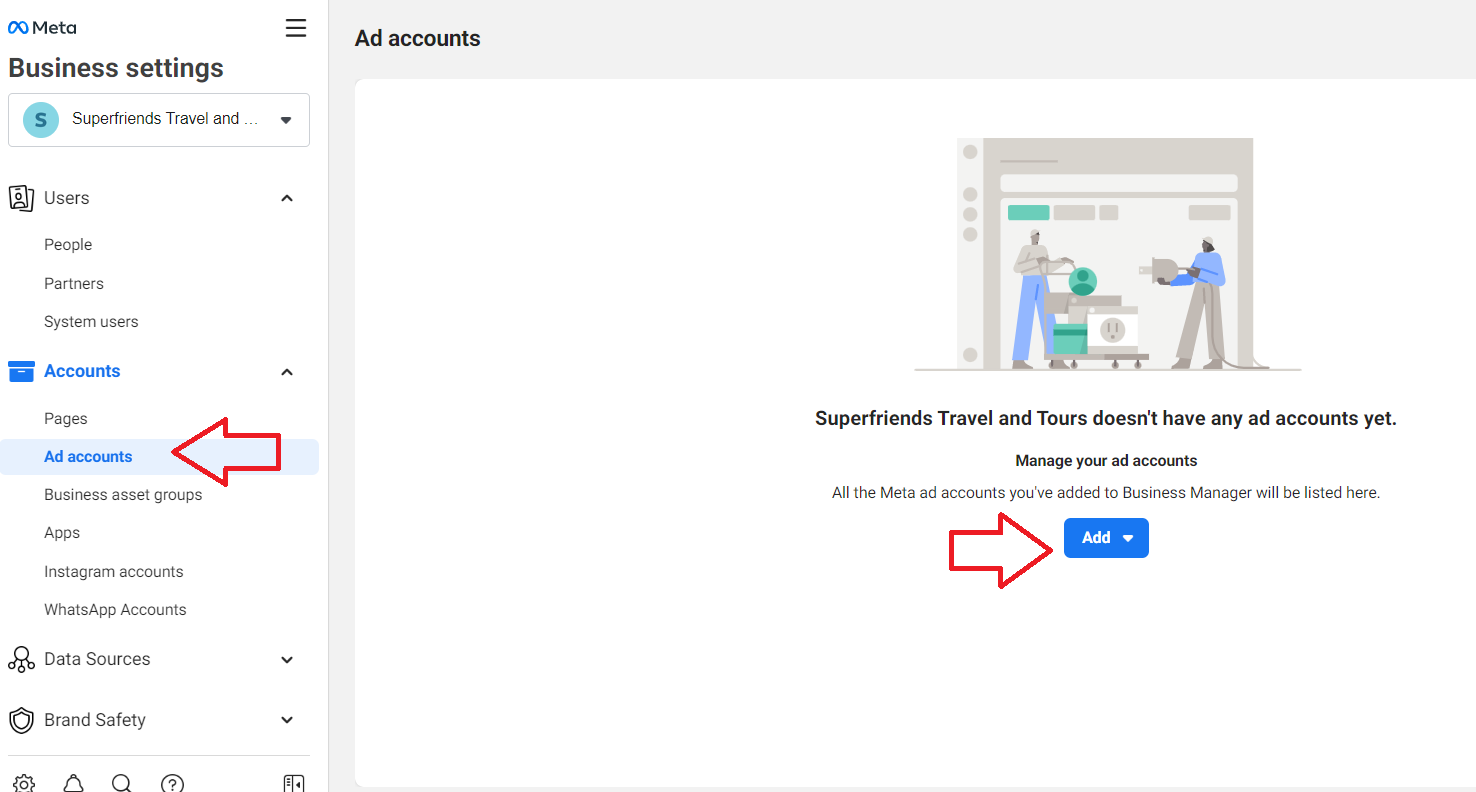The image size is (1476, 792).
Task: Click the Meta logo
Action: click(42, 28)
